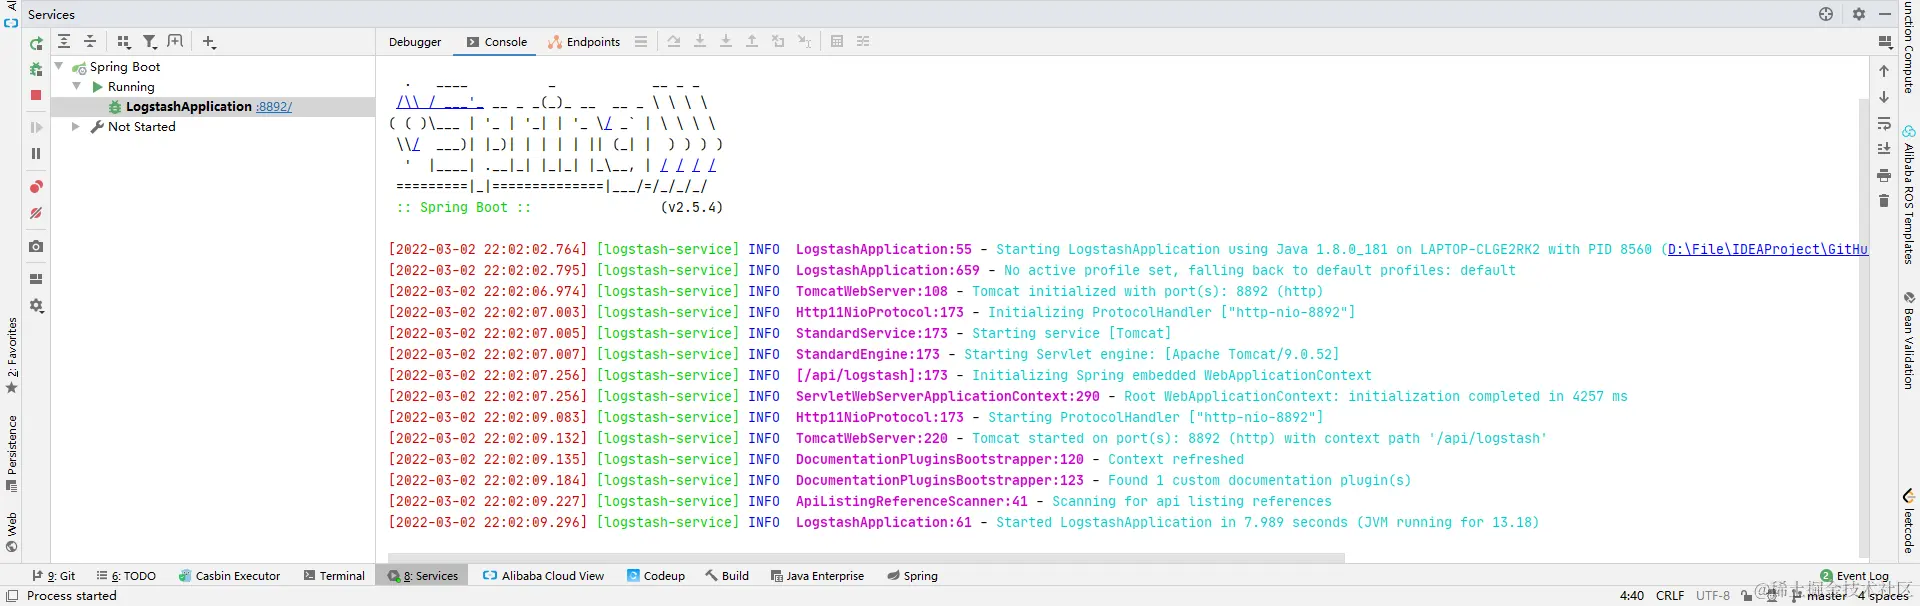Open View Breakpoints red circles icon
Viewport: 1920px width, 606px height.
[x=36, y=187]
